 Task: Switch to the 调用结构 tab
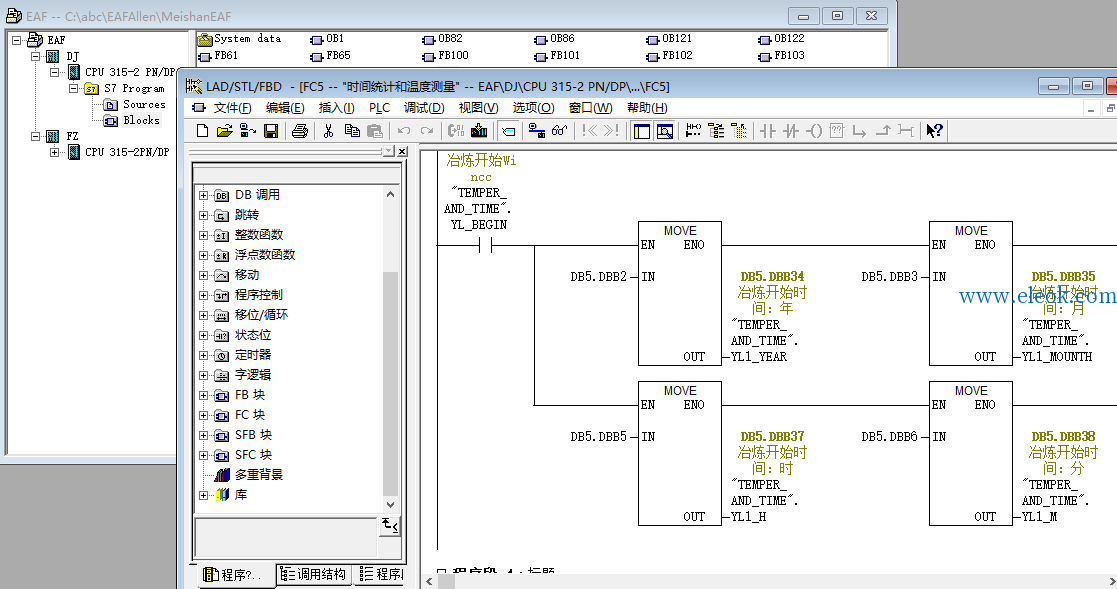pyautogui.click(x=313, y=575)
